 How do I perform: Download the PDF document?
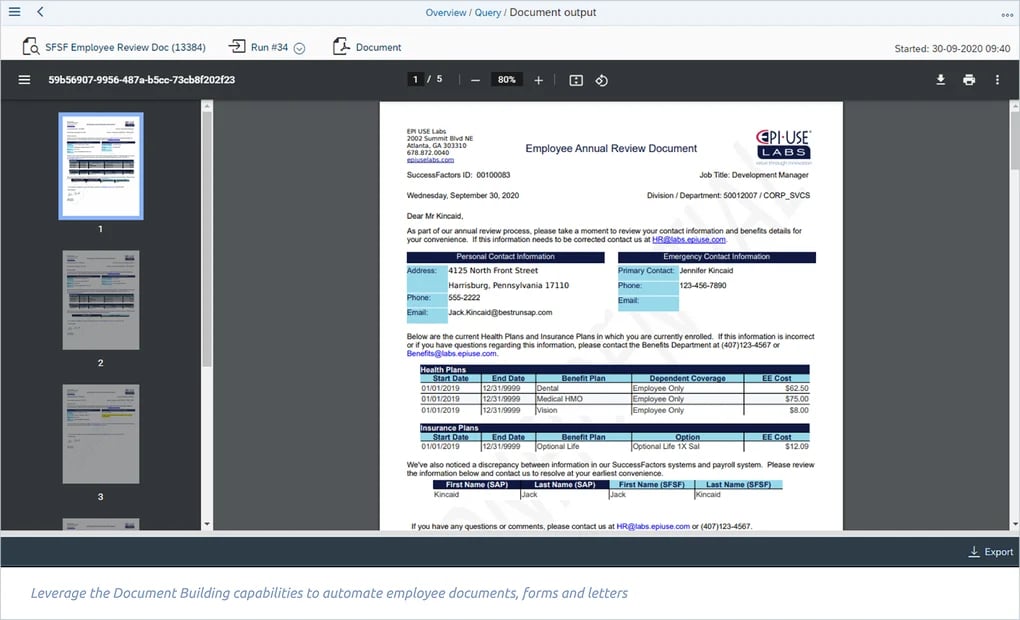(x=941, y=80)
